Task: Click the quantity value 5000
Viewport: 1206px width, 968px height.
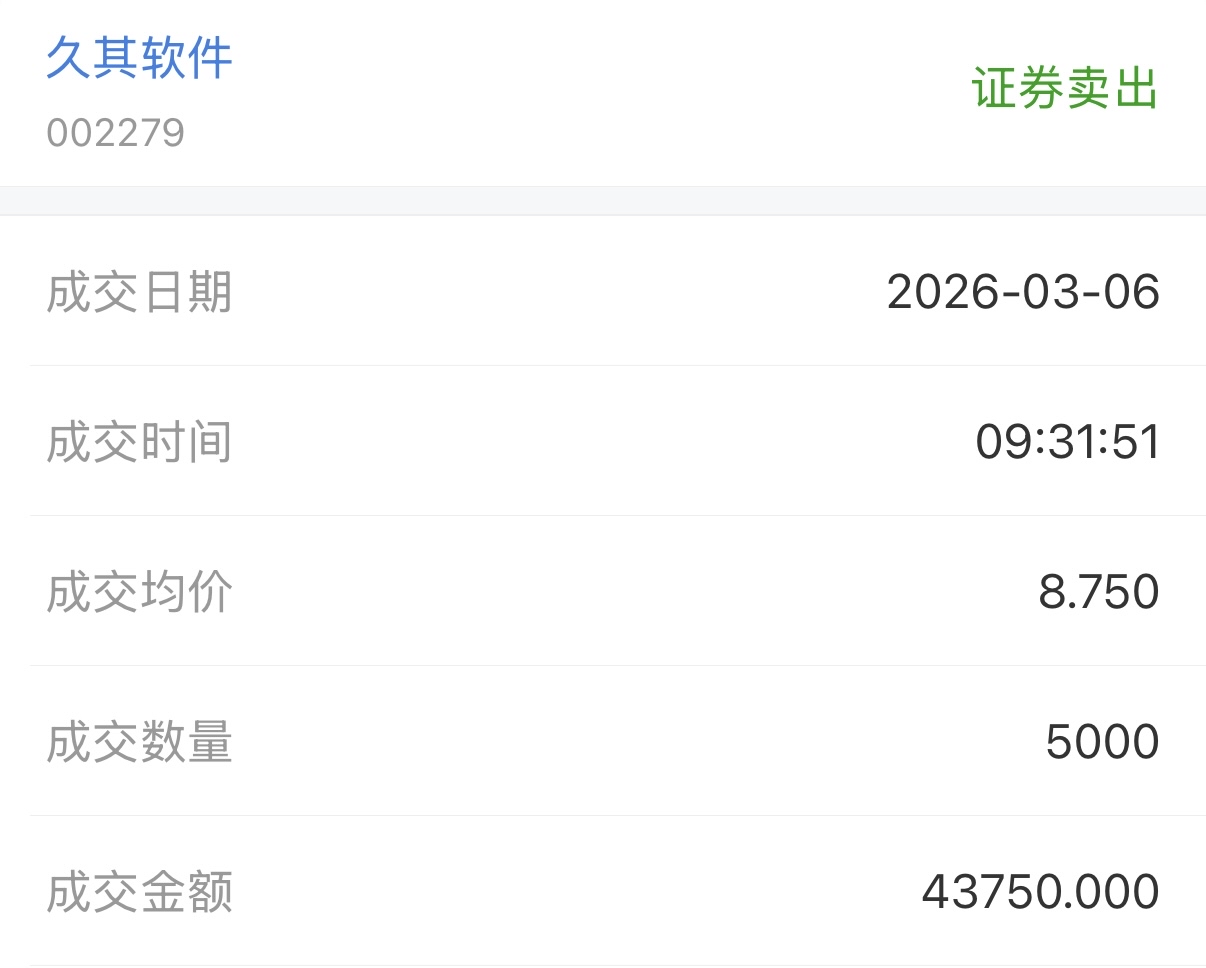Action: click(x=1102, y=742)
